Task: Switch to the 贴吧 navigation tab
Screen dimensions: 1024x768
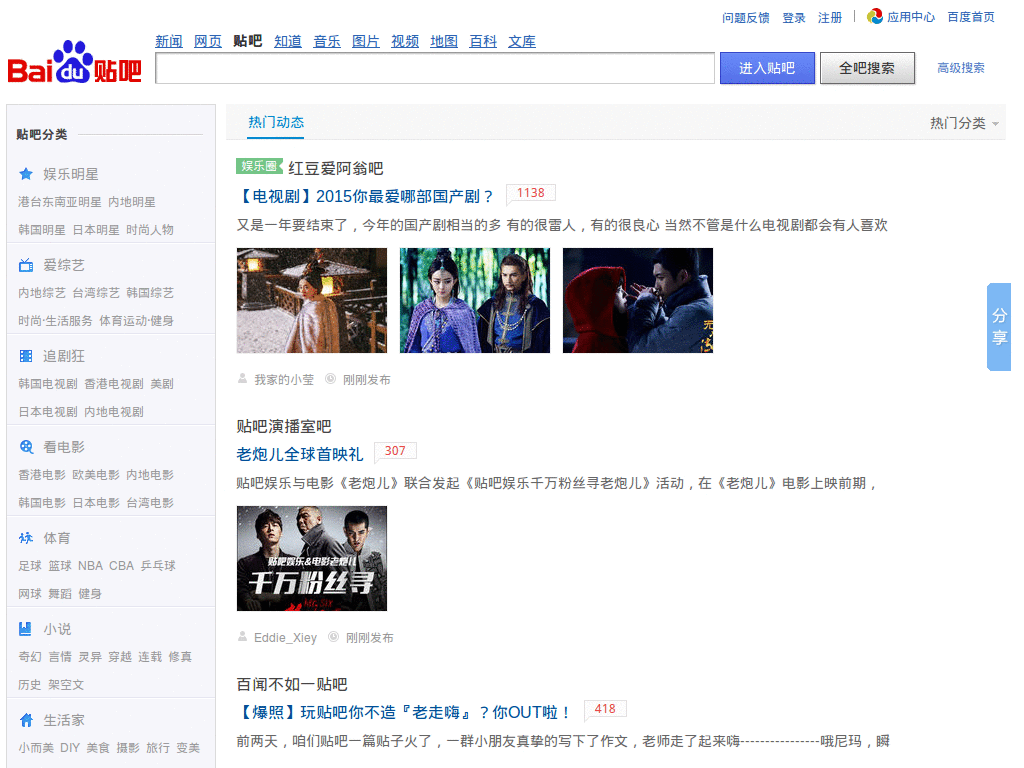Action: click(x=246, y=41)
